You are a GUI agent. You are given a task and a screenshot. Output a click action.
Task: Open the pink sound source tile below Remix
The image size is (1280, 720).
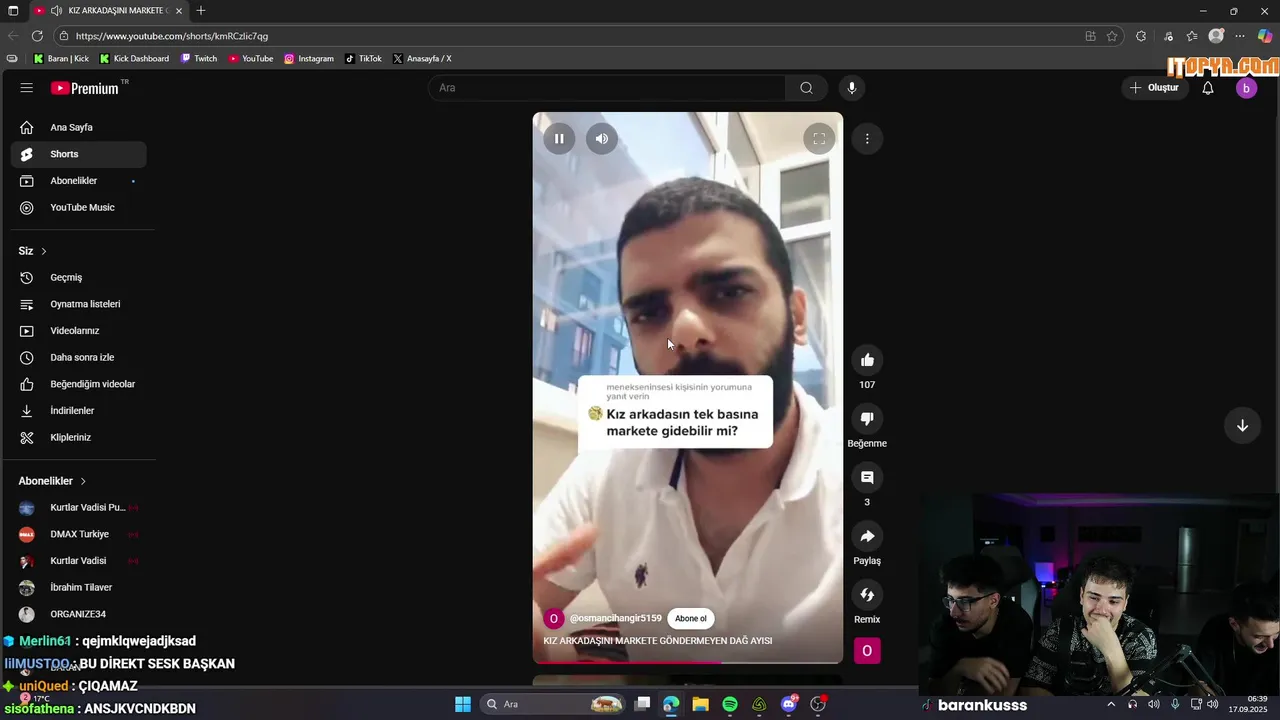867,651
